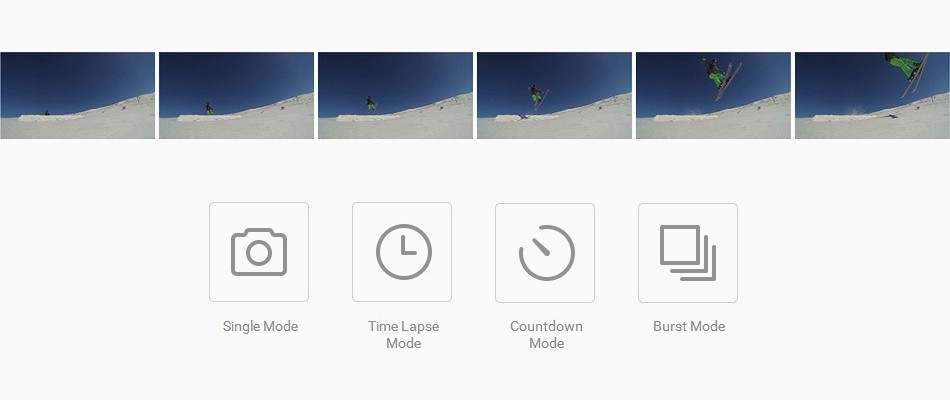The height and width of the screenshot is (400, 950).
Task: View the fourth burst frame thumbnail
Action: (x=554, y=95)
